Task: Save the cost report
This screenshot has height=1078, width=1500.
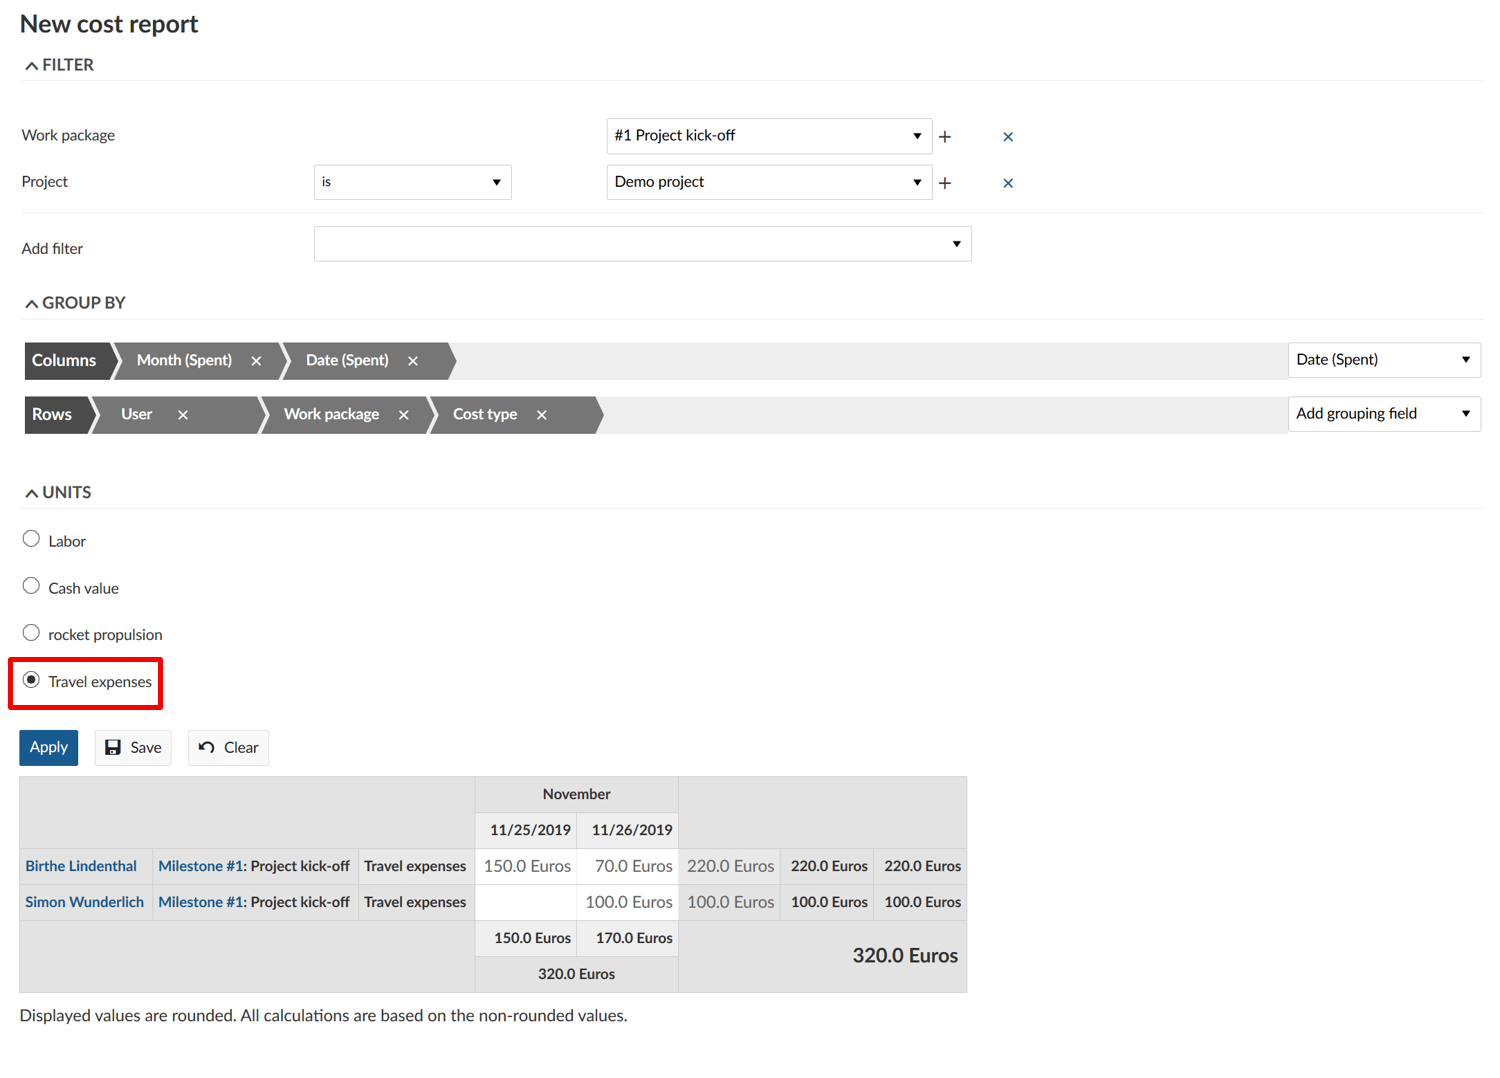Action: click(x=133, y=748)
